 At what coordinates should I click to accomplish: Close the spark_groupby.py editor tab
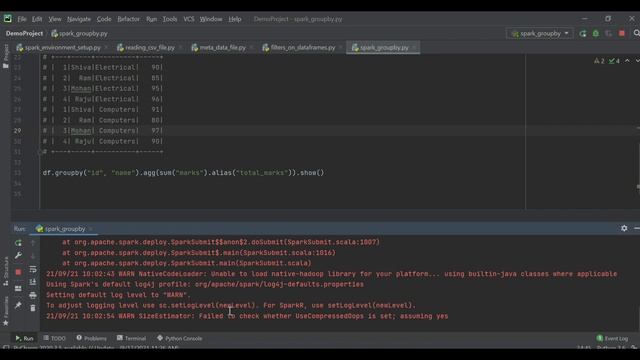(414, 48)
